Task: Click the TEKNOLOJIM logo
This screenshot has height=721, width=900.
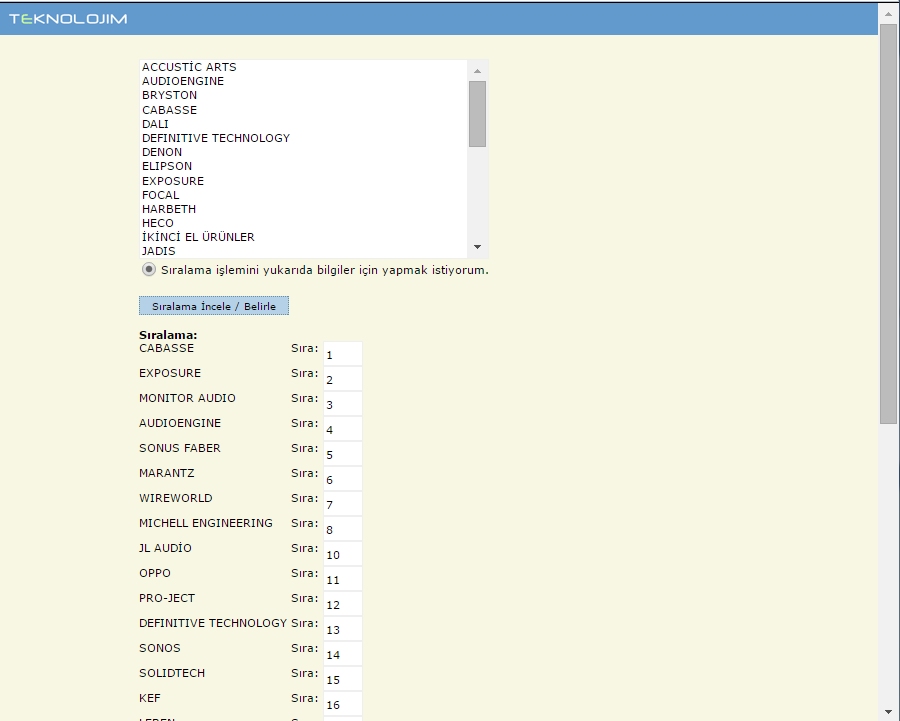Action: pyautogui.click(x=68, y=19)
